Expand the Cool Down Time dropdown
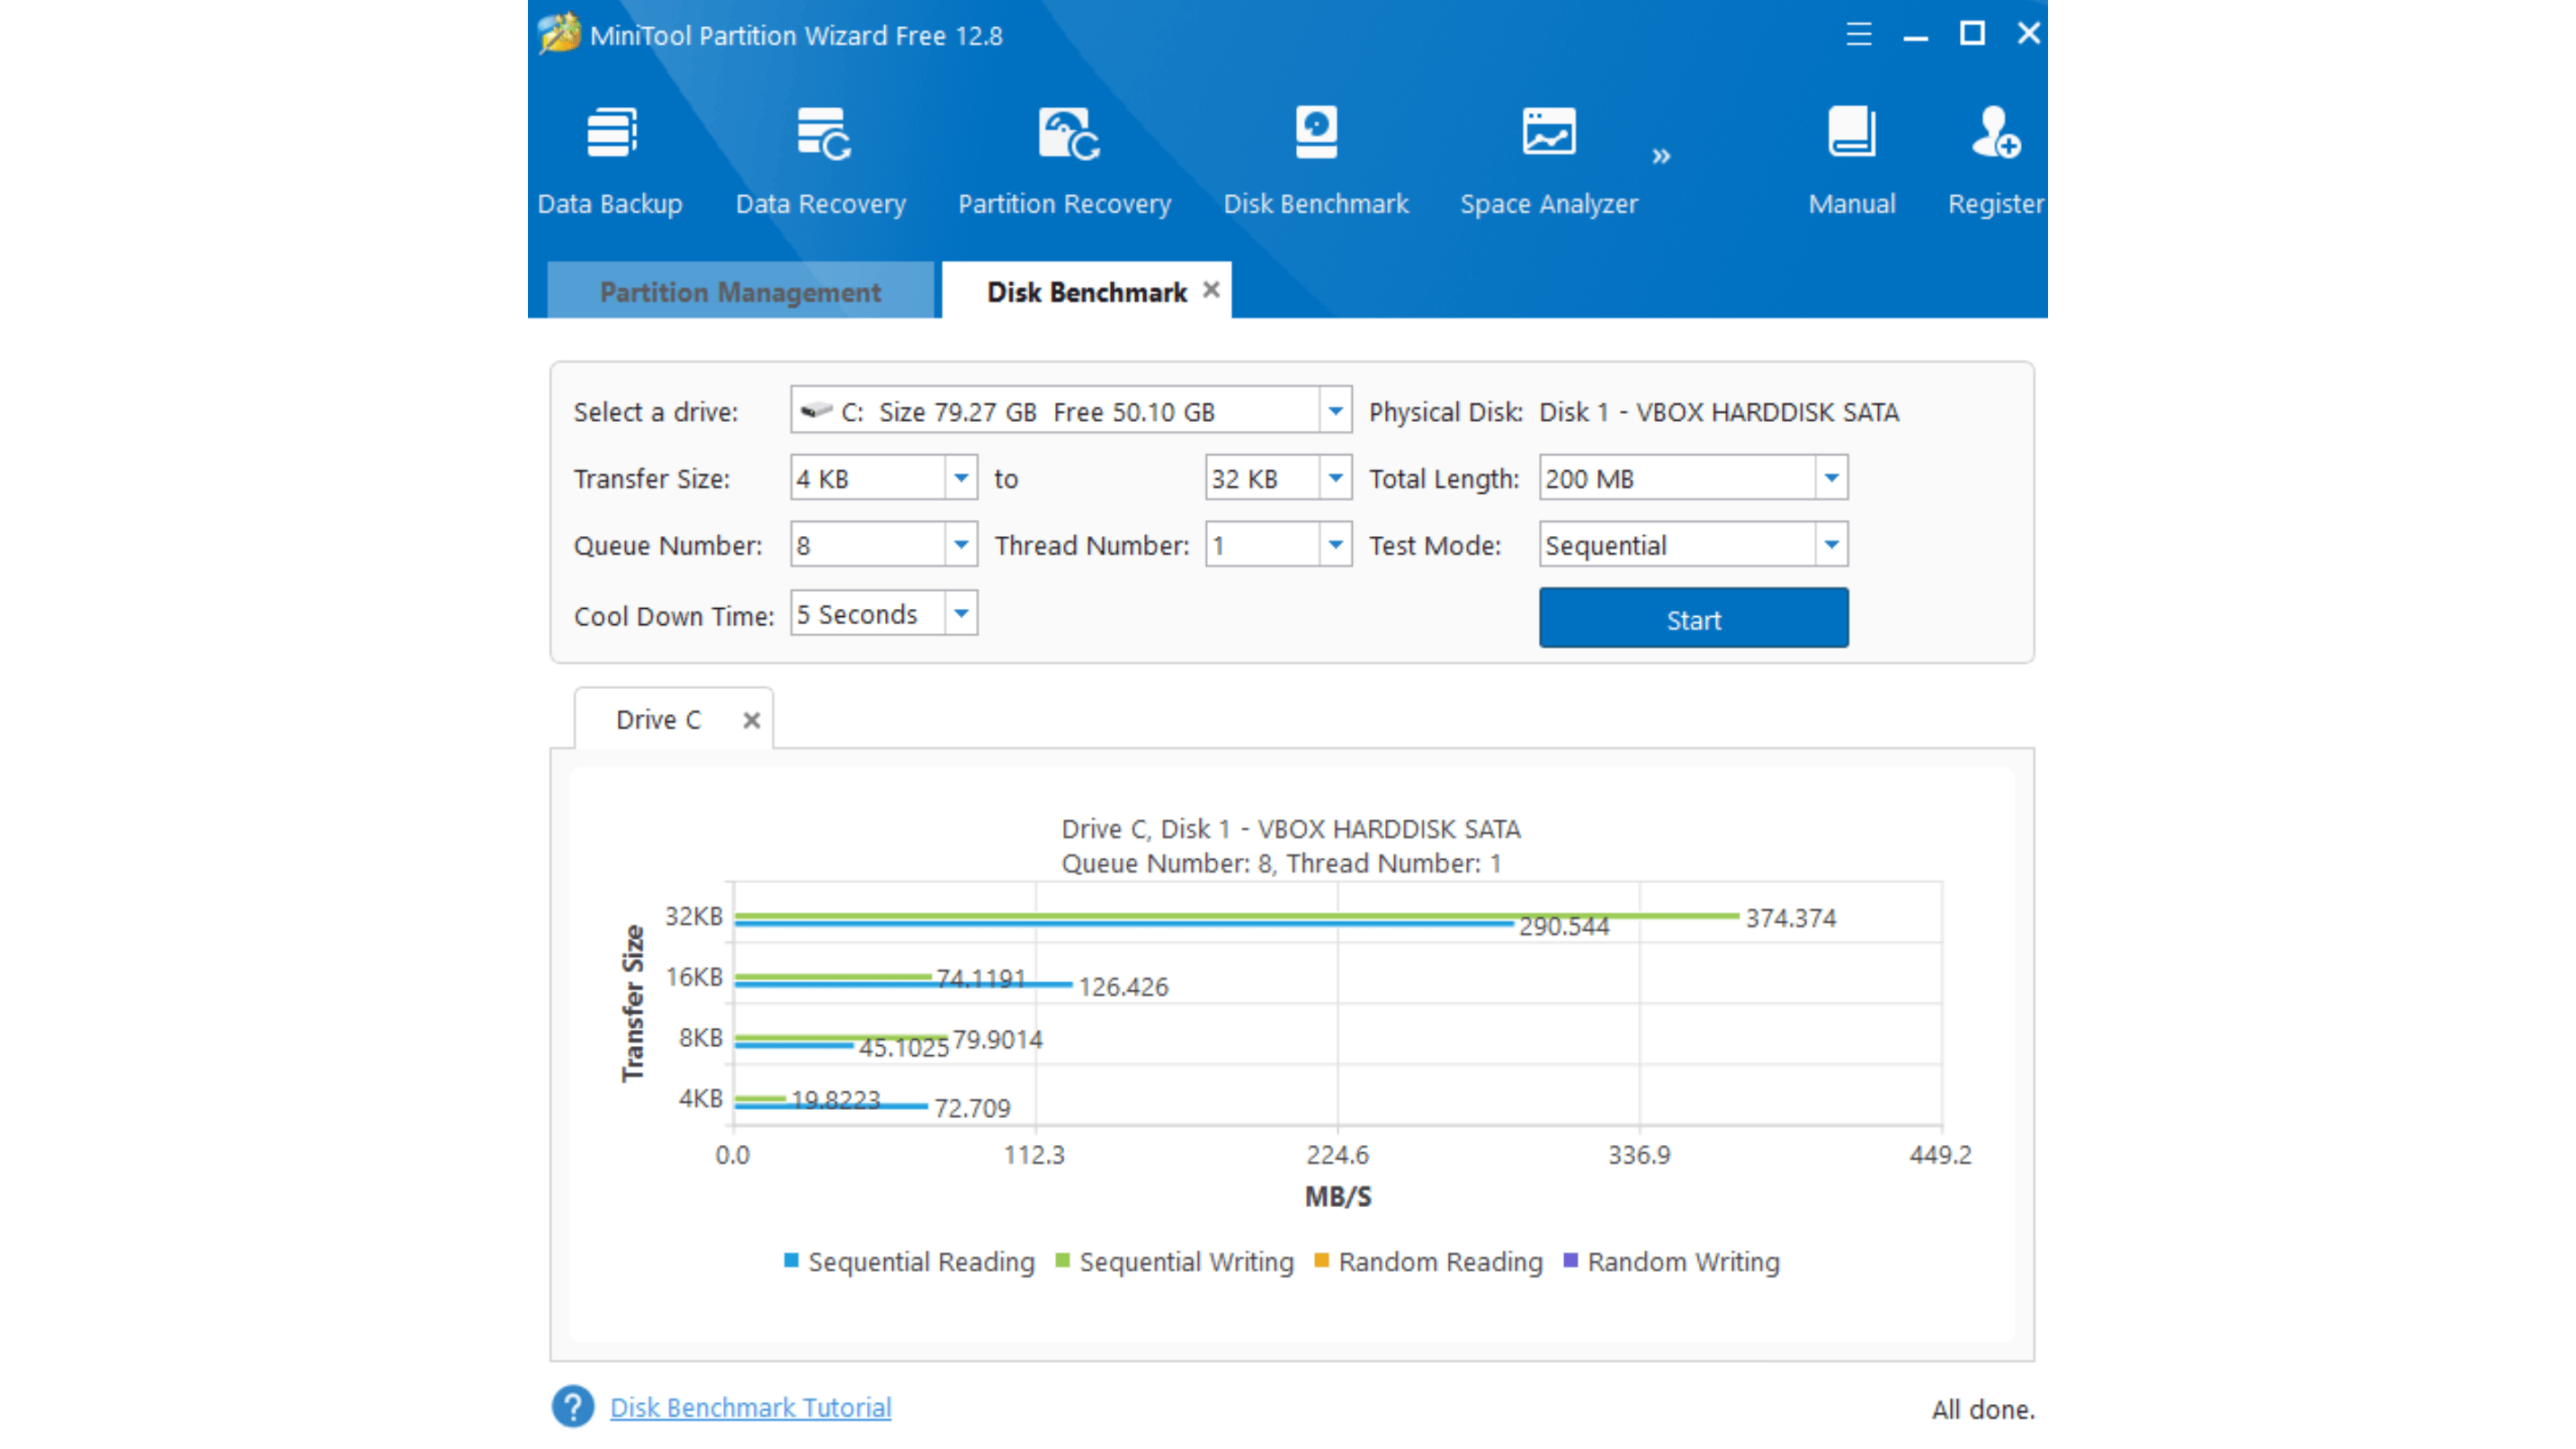Viewport: 2576px width, 1449px height. point(961,613)
